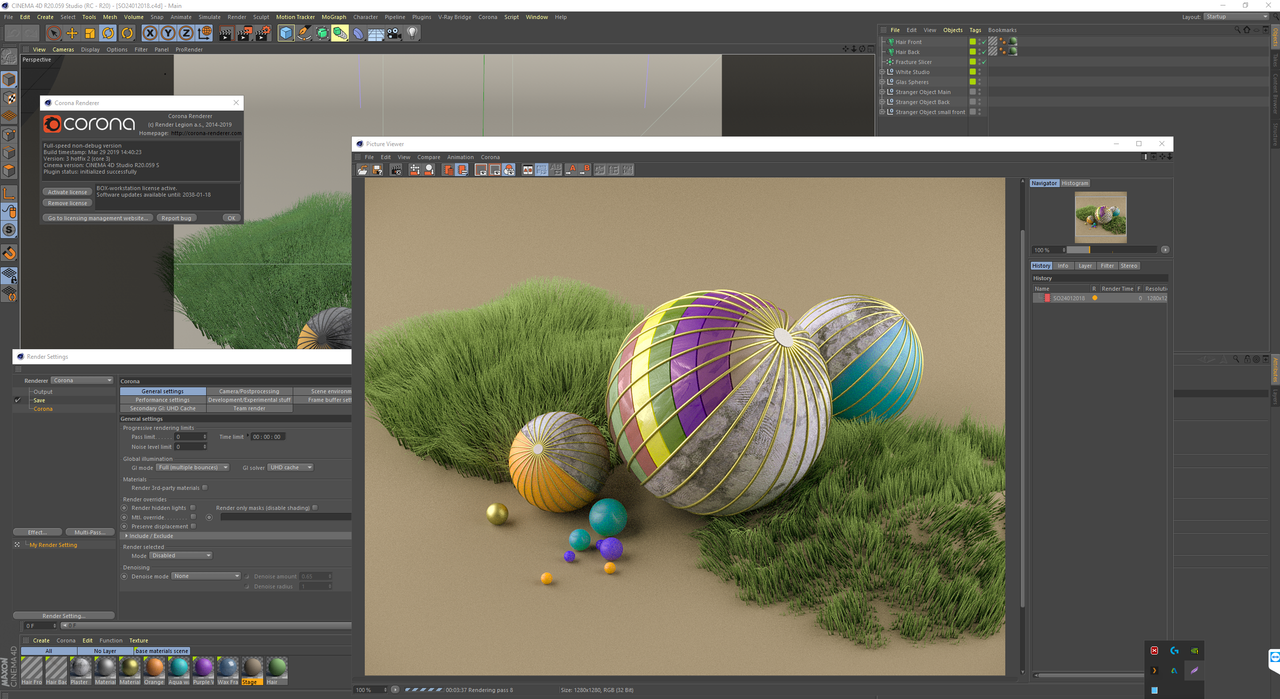Click the Report bug button
Image resolution: width=1280 pixels, height=699 pixels.
[176, 218]
